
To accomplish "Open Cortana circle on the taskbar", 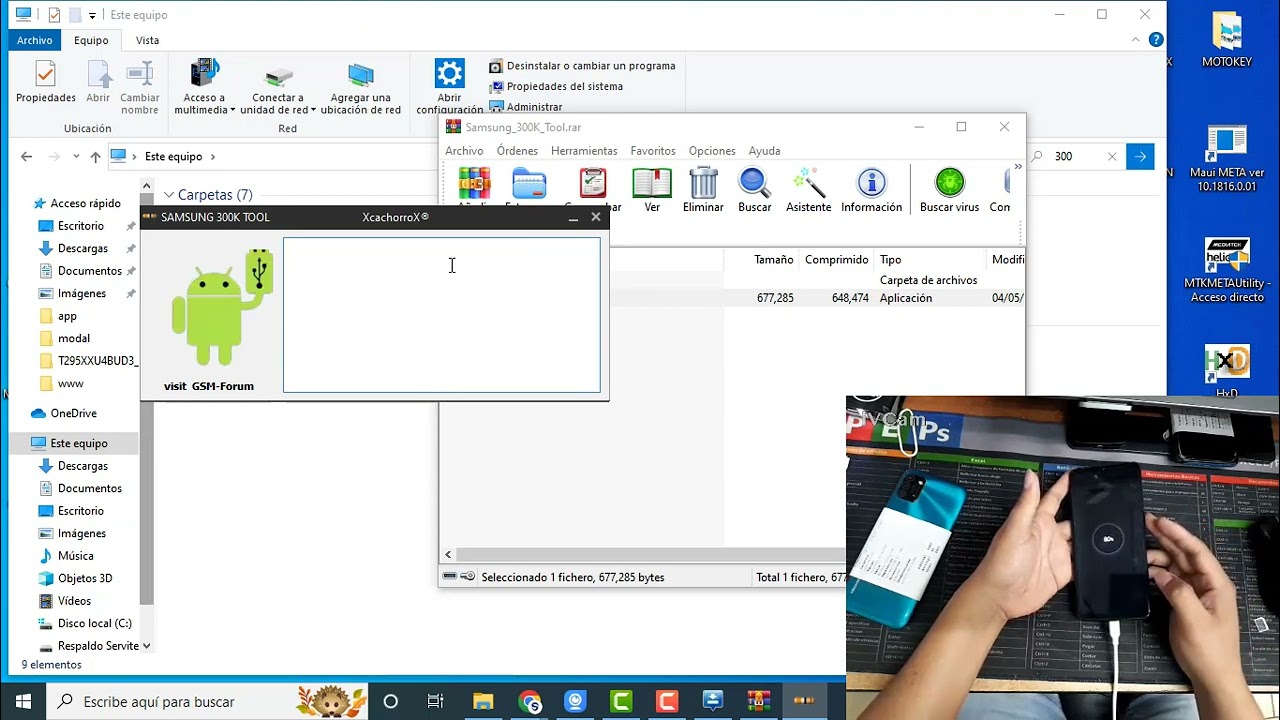I will pyautogui.click(x=391, y=701).
